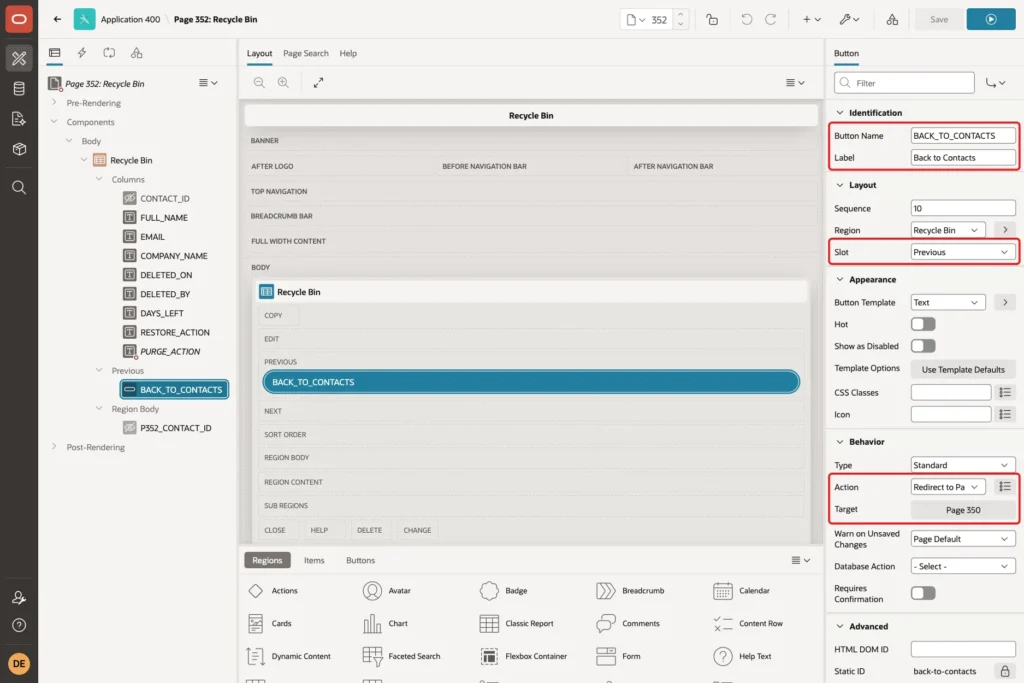Screen dimensions: 1024x683
Task: Open Team Development sidebar icon
Action: coord(19,119)
